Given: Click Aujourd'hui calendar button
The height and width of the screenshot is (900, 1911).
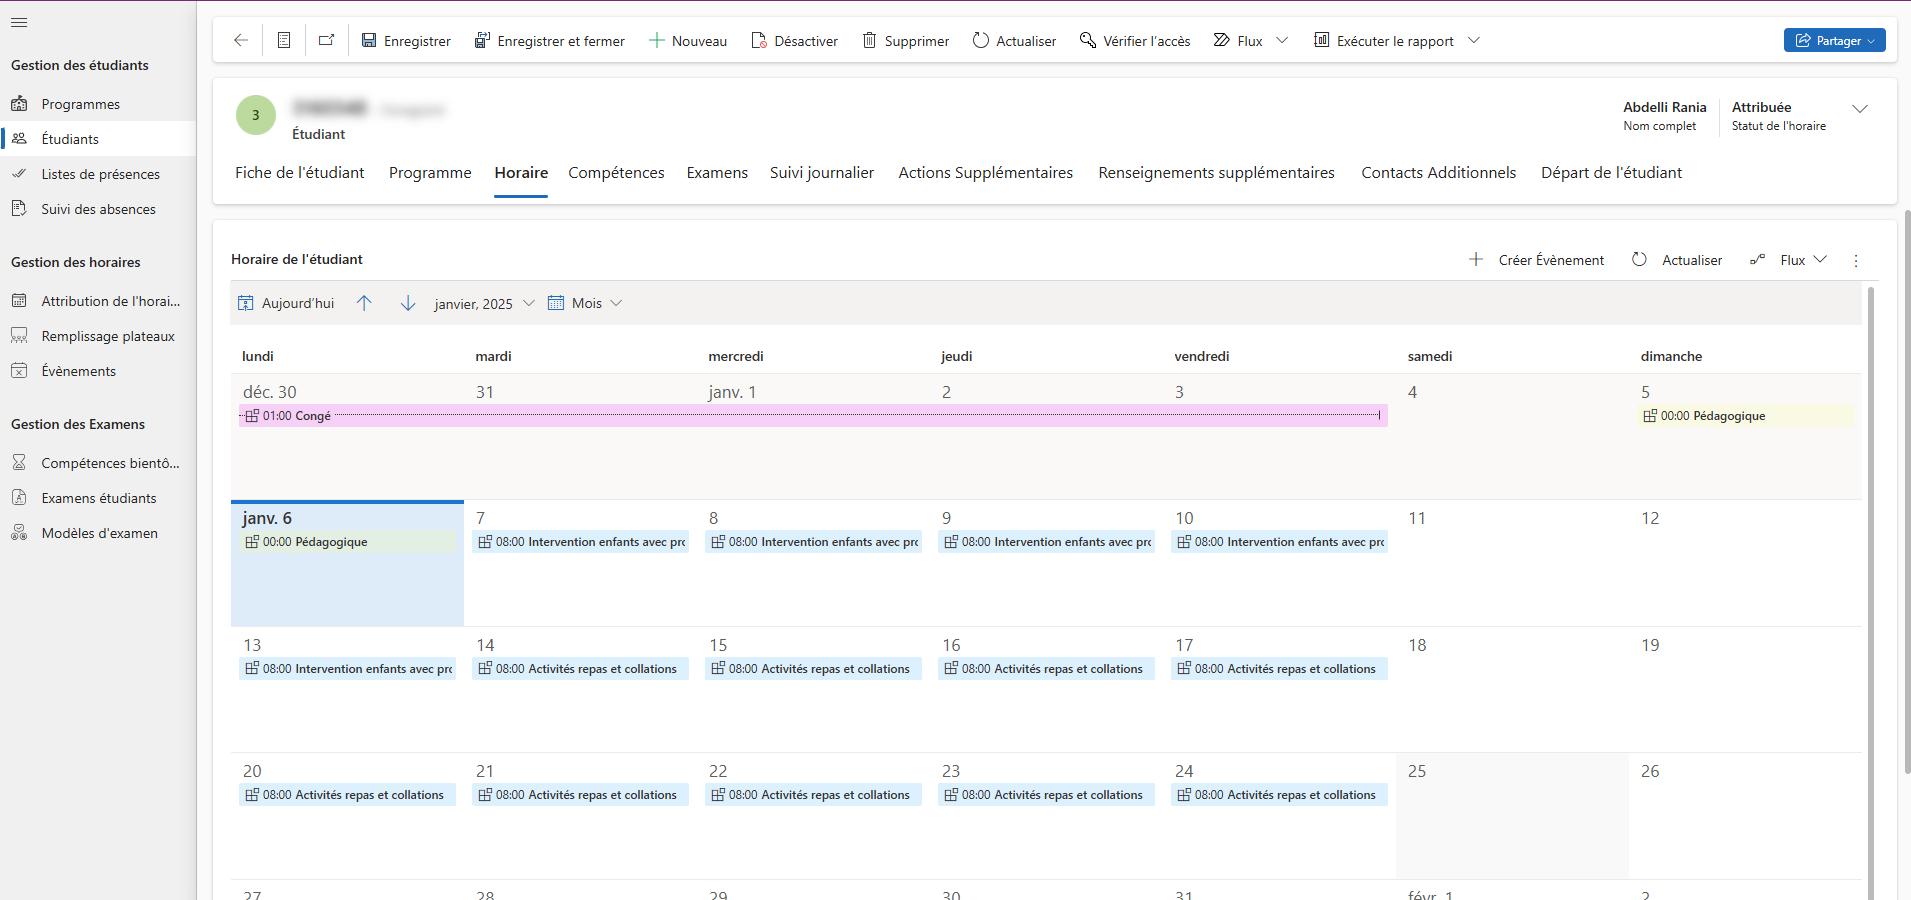Looking at the screenshot, I should (x=286, y=303).
